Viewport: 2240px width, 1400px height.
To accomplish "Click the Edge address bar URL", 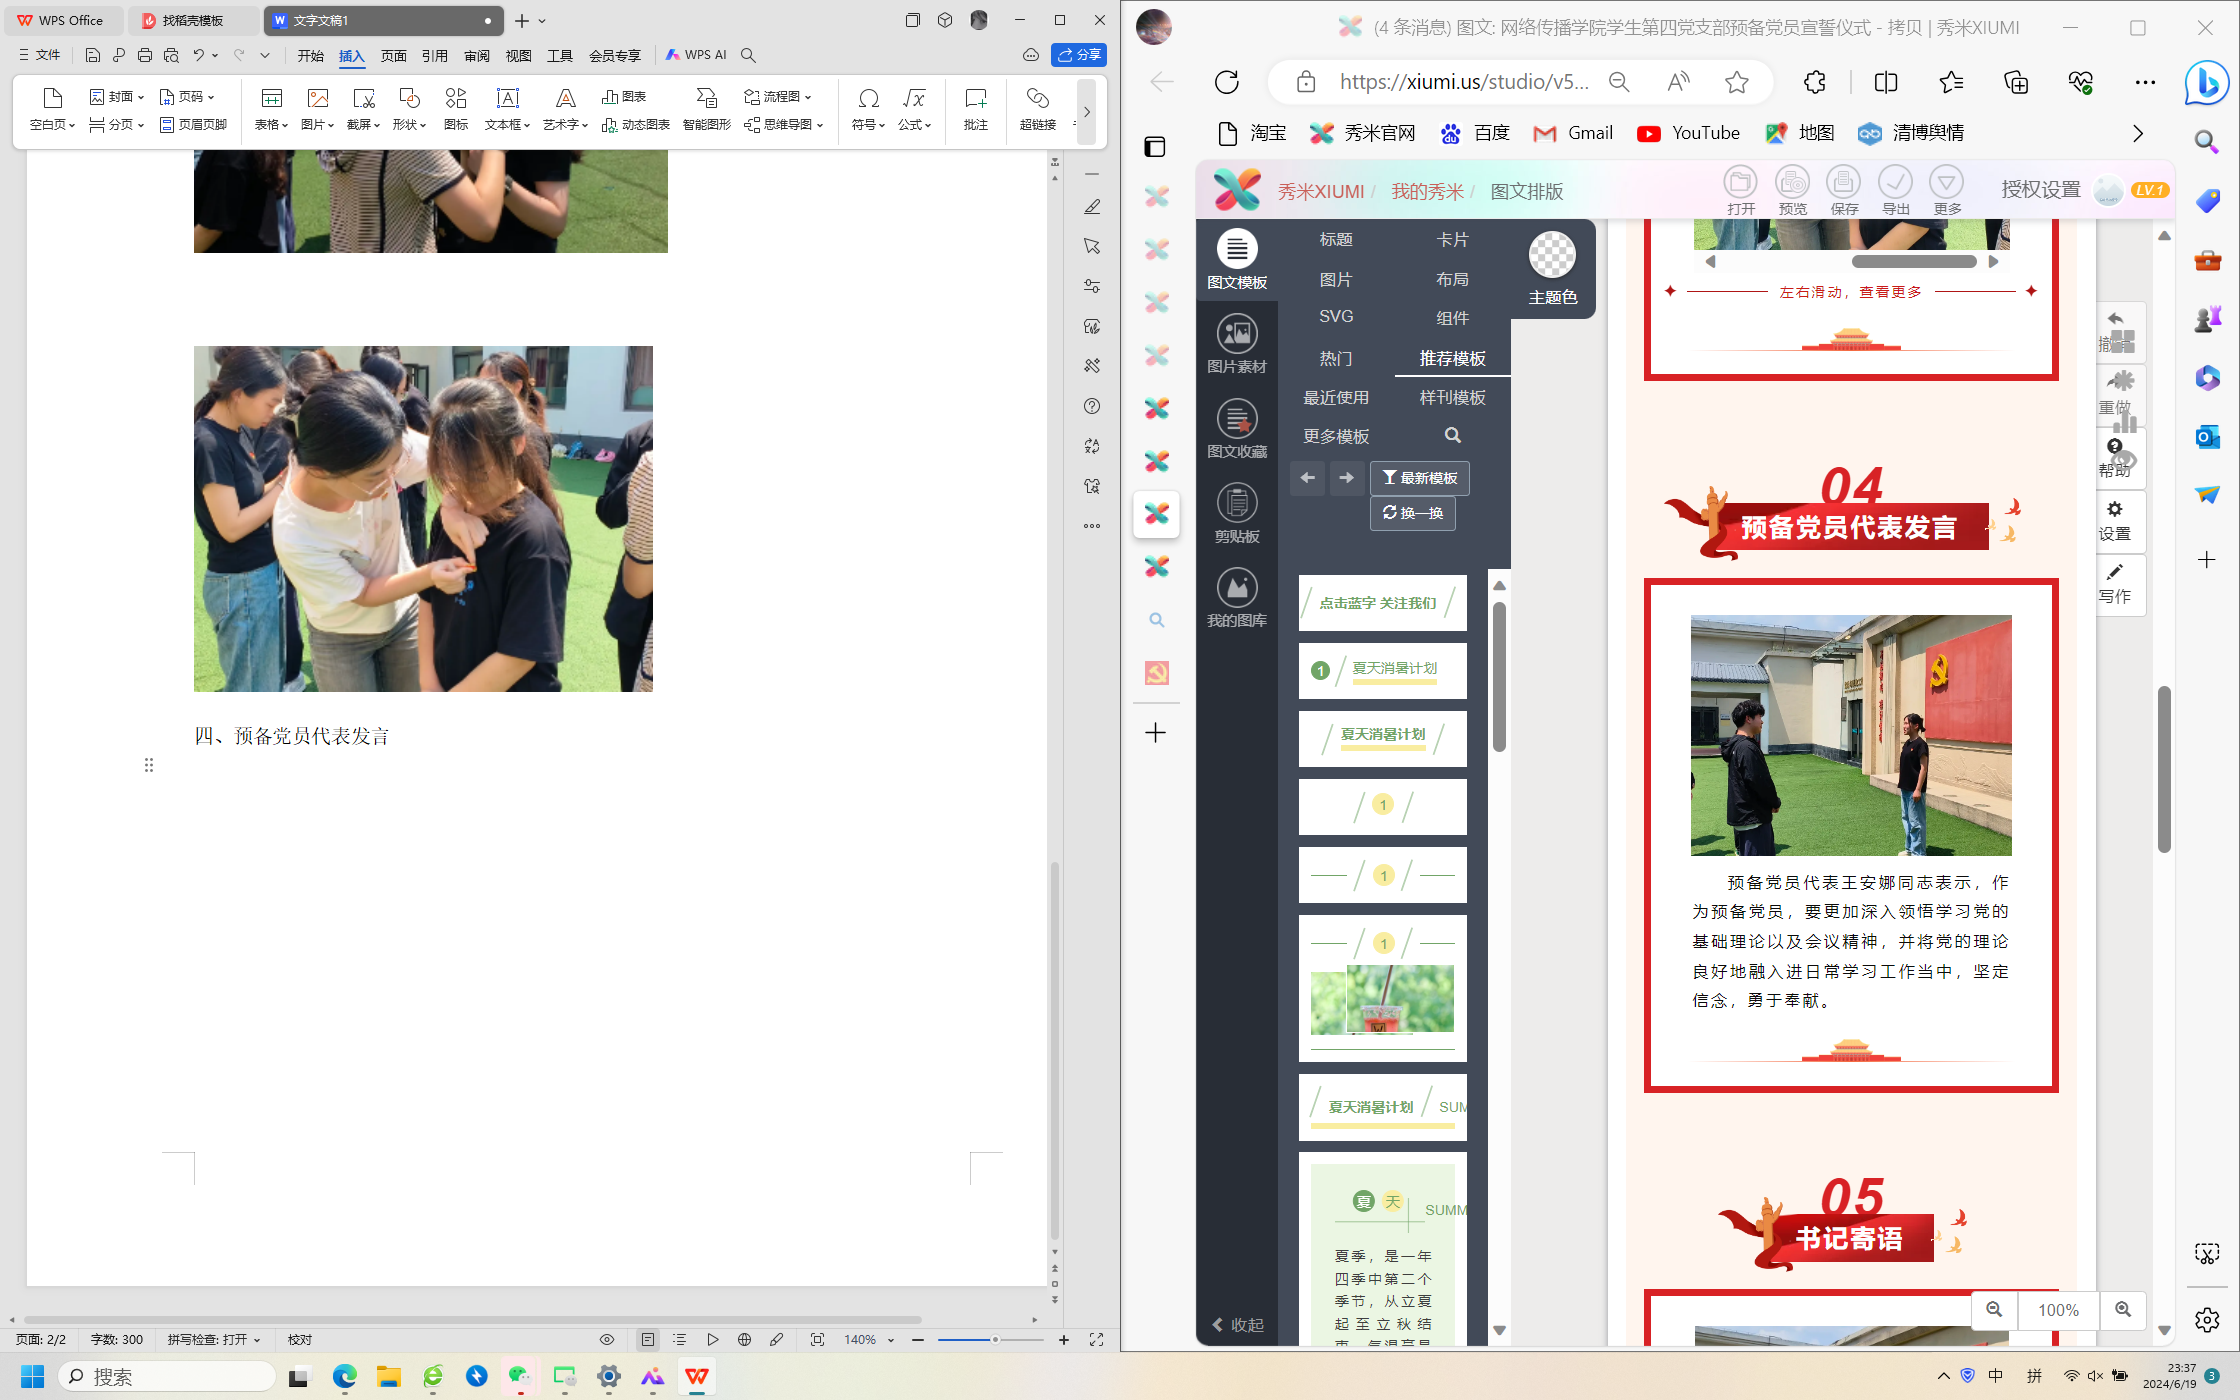I will (1463, 82).
